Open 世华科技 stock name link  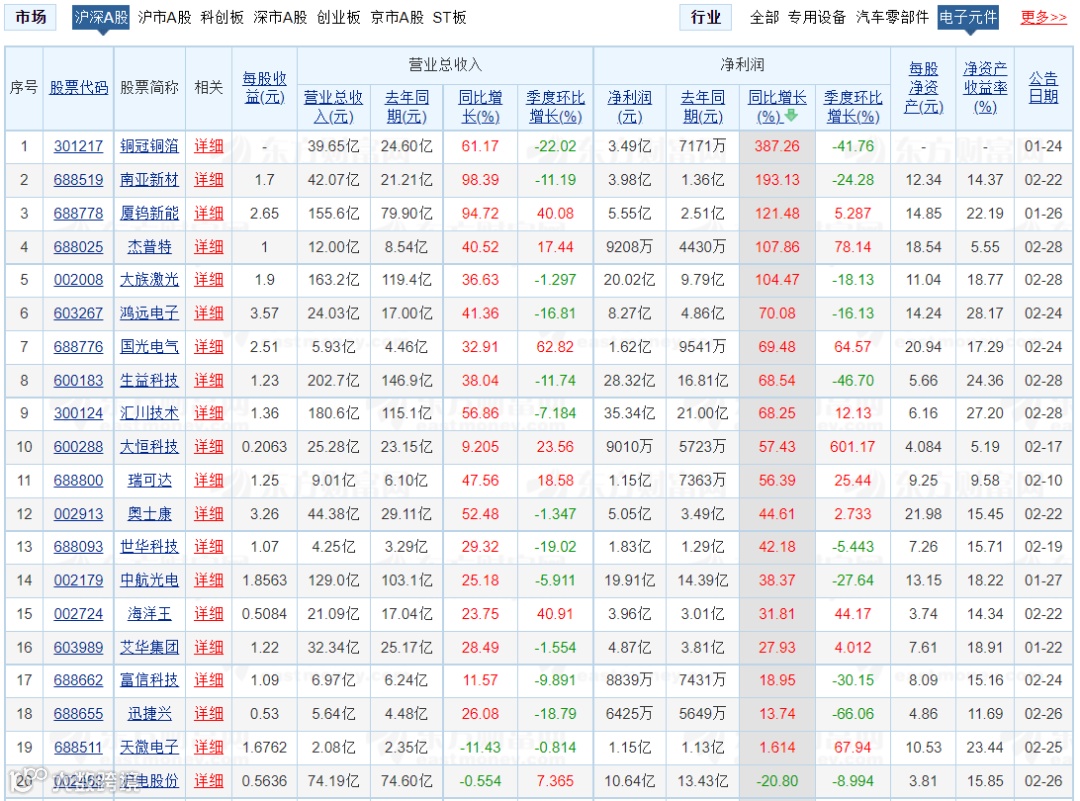(x=149, y=547)
